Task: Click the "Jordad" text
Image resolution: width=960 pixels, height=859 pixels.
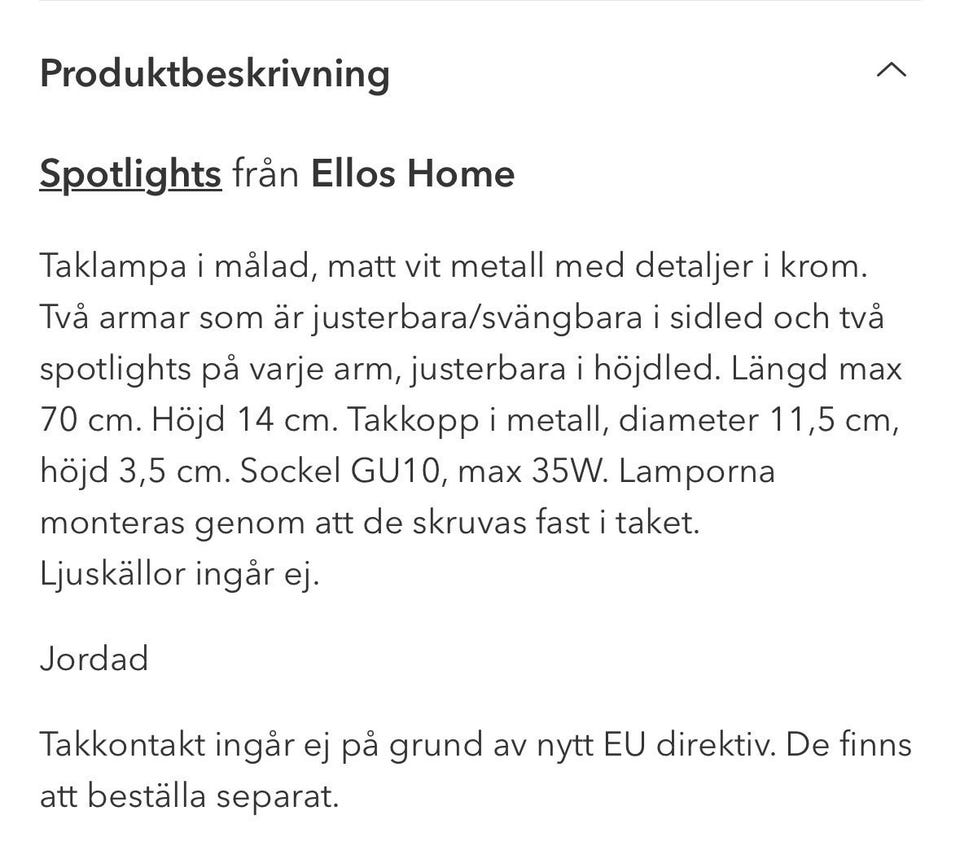Action: (x=94, y=658)
